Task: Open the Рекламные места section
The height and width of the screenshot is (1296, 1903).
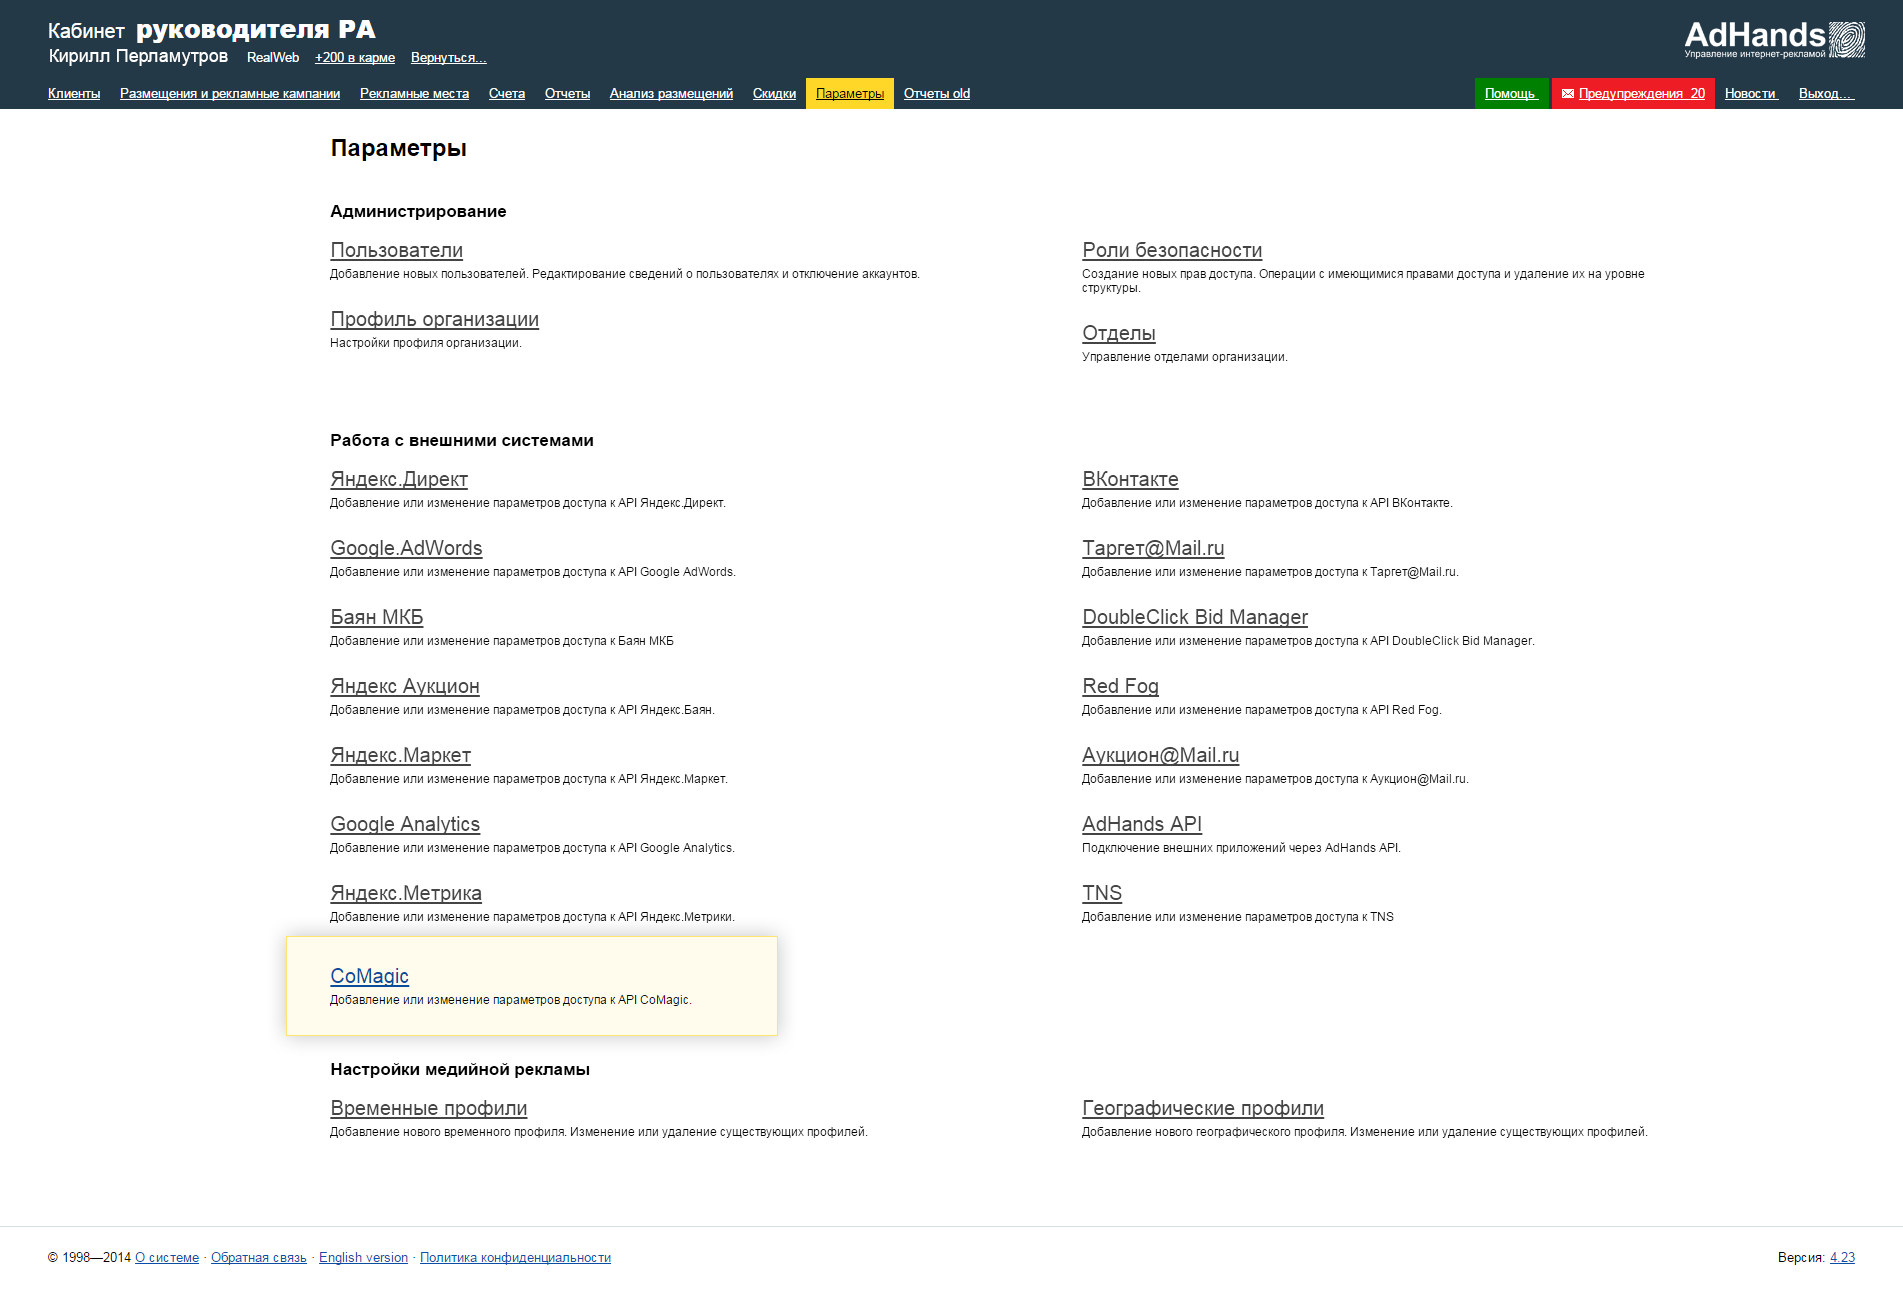Action: [x=414, y=94]
